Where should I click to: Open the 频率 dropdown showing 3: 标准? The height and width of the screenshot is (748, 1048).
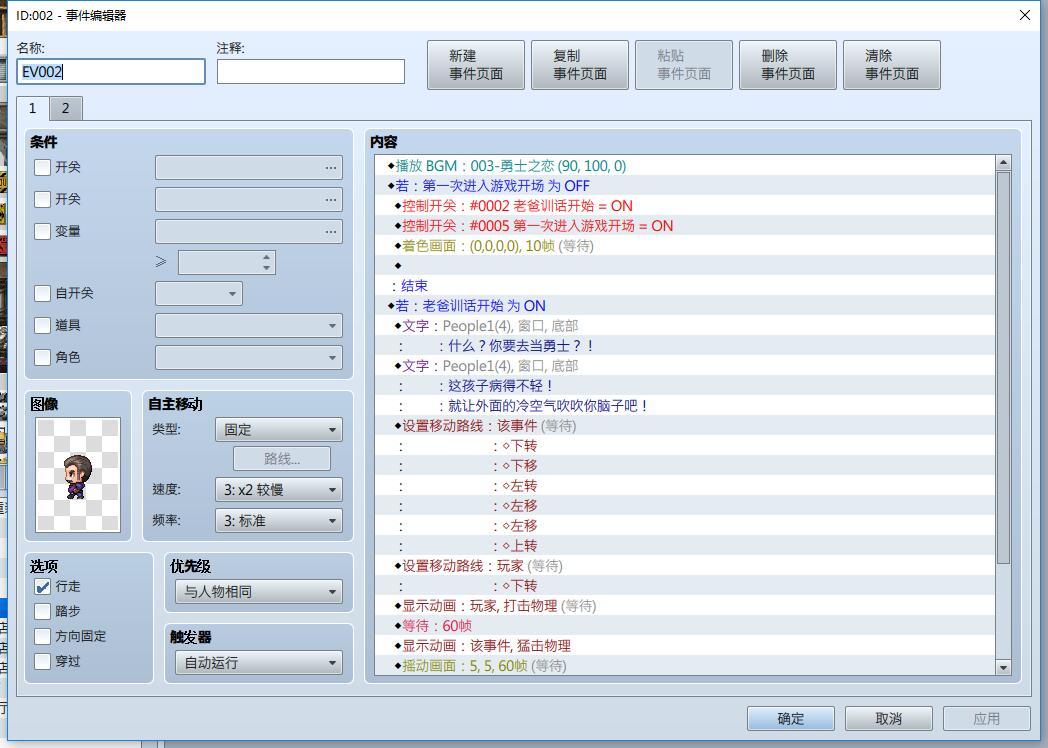coord(279,521)
